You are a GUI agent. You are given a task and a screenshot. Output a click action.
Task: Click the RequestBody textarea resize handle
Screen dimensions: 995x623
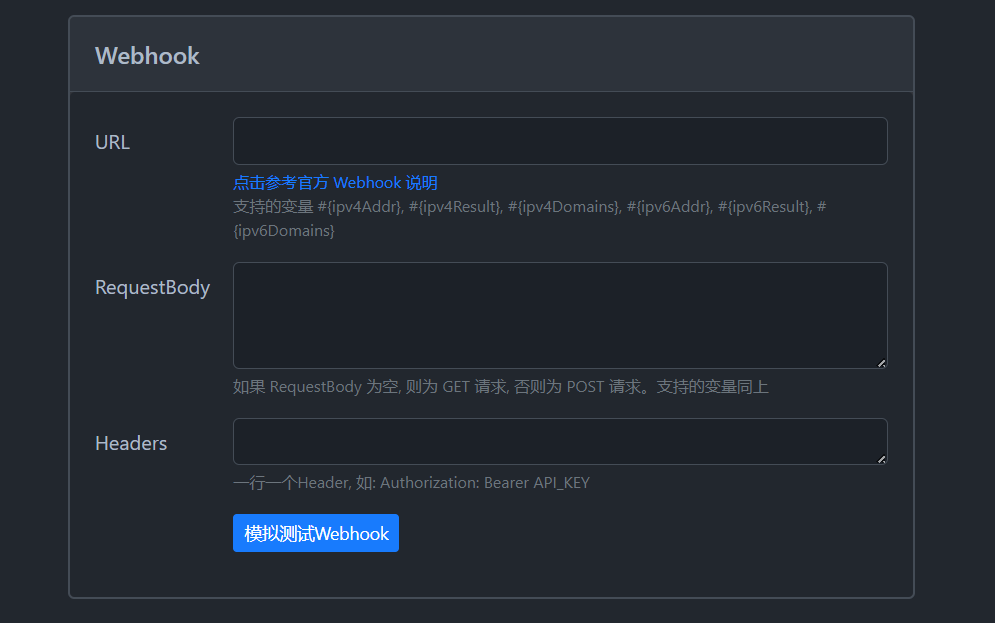tap(881, 363)
